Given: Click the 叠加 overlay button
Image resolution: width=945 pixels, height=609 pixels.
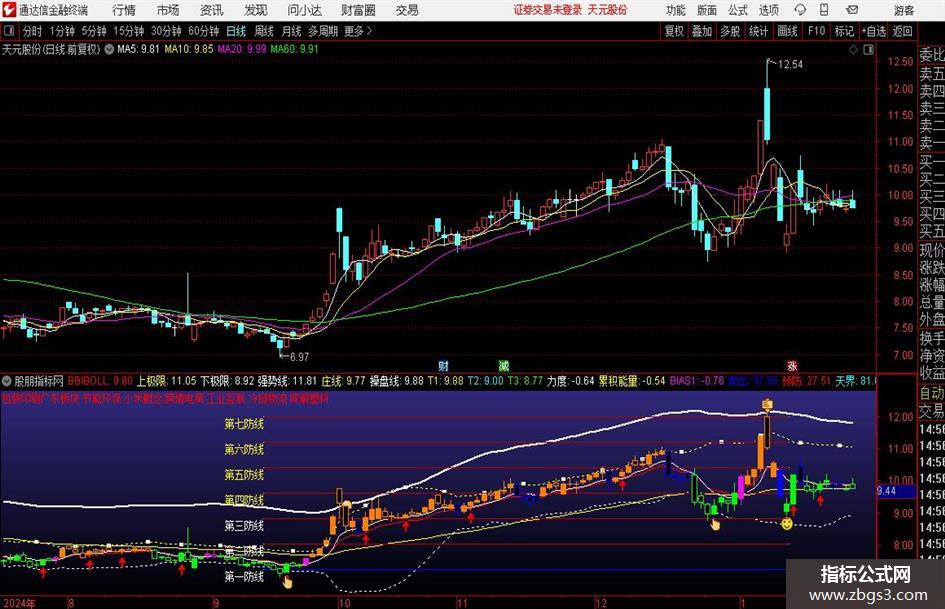Looking at the screenshot, I should point(702,31).
